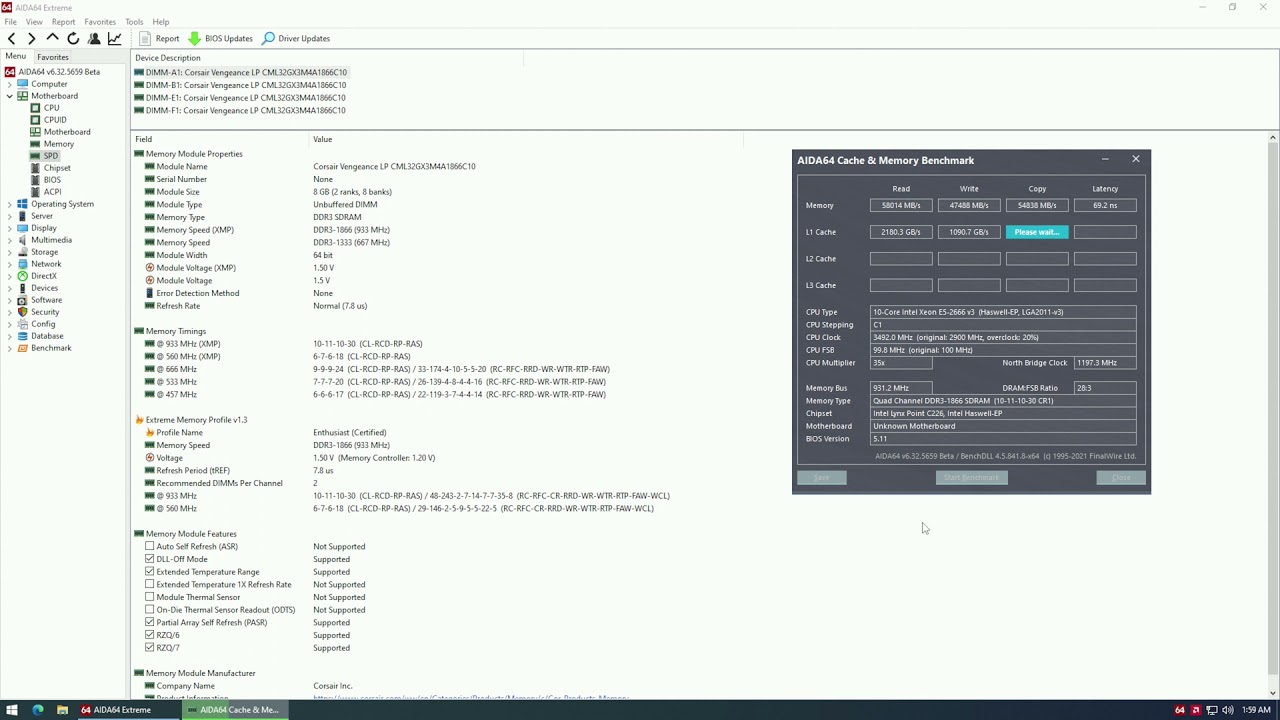Click the user report wizard icon
The width and height of the screenshot is (1280, 720).
[94, 38]
